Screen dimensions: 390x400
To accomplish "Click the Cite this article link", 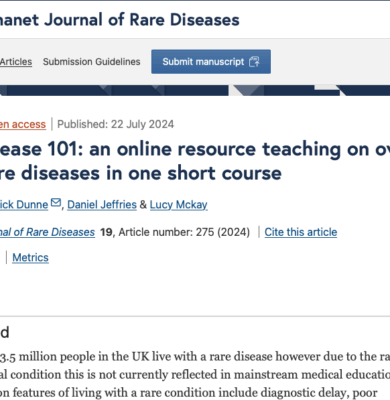I will point(301,232).
